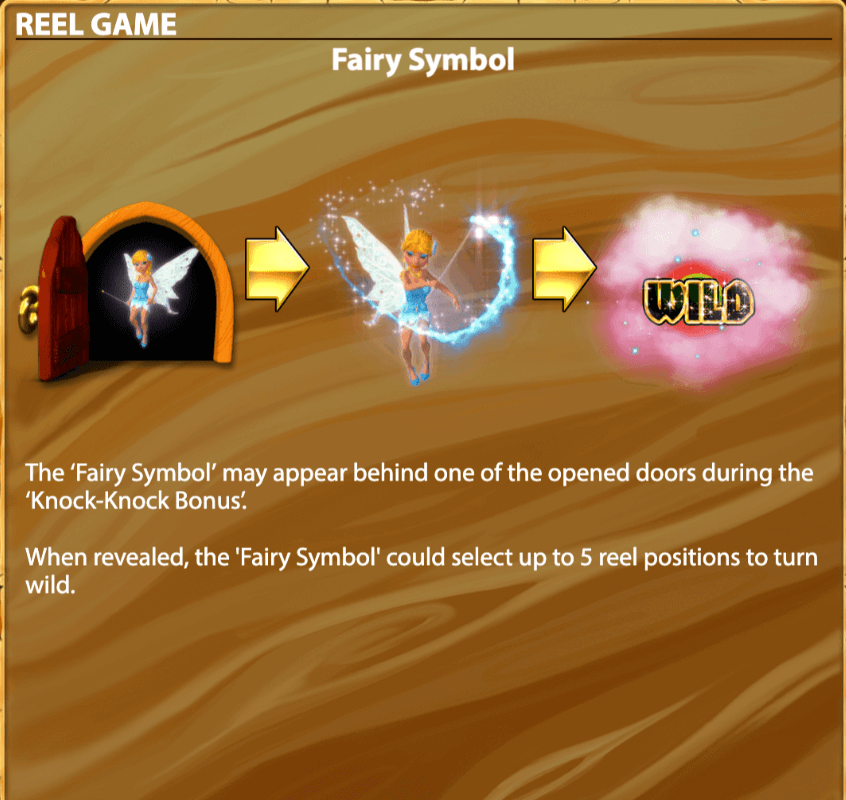Click the golden doorknob on the door

(28, 309)
